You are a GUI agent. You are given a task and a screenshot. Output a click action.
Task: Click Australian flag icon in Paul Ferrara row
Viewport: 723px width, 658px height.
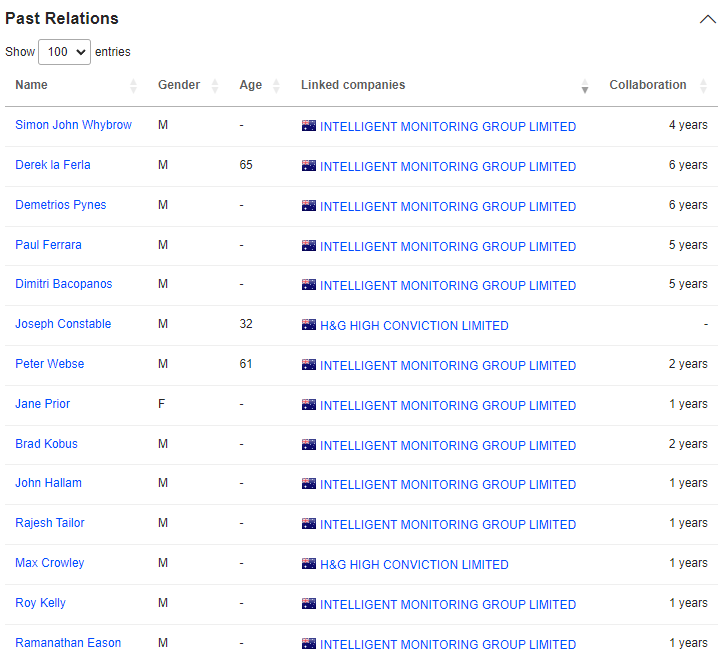point(309,245)
